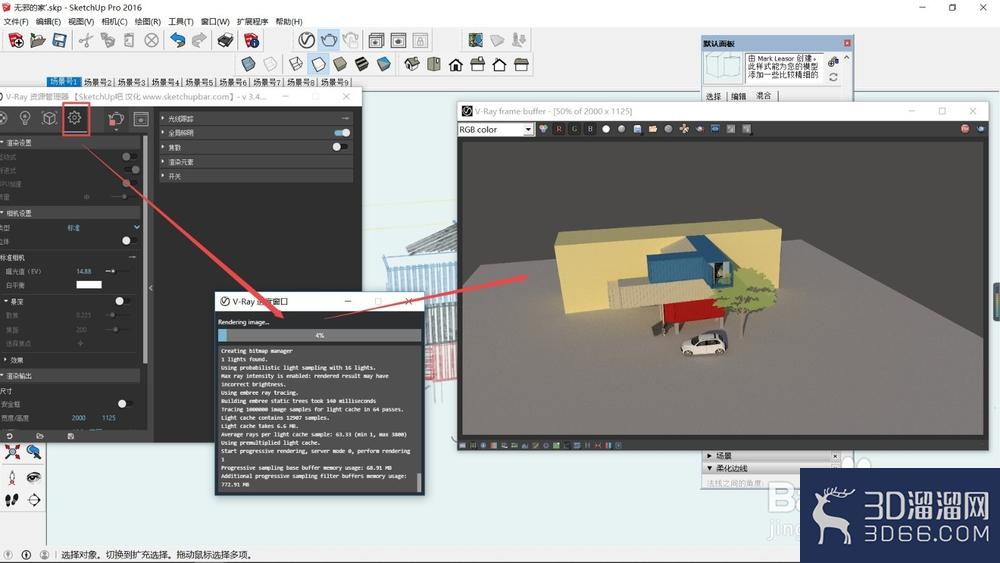Open the V-Ray Asset Editor toolbar icon
Image resolution: width=1000 pixels, height=563 pixels.
tap(306, 40)
